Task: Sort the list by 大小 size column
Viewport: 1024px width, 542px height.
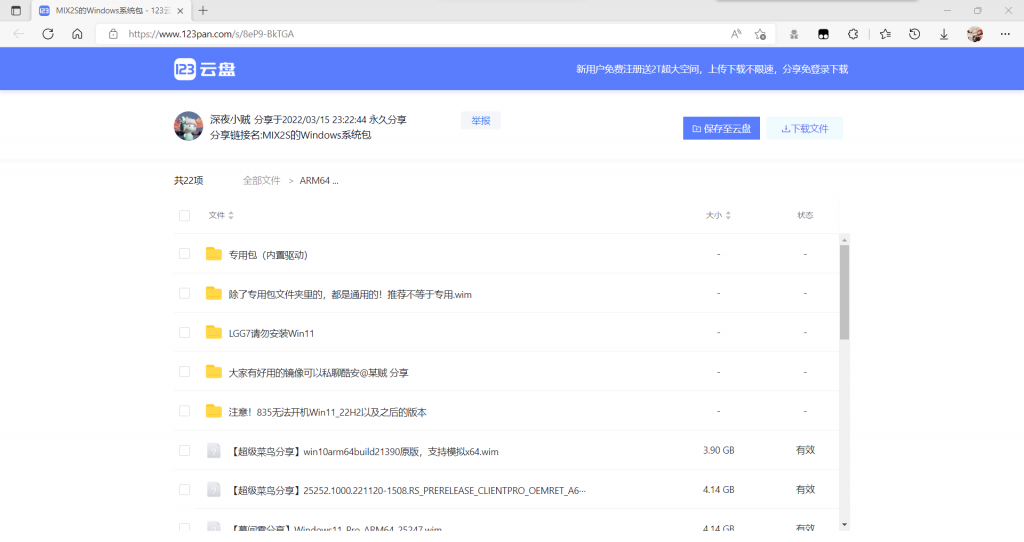Action: (x=718, y=215)
